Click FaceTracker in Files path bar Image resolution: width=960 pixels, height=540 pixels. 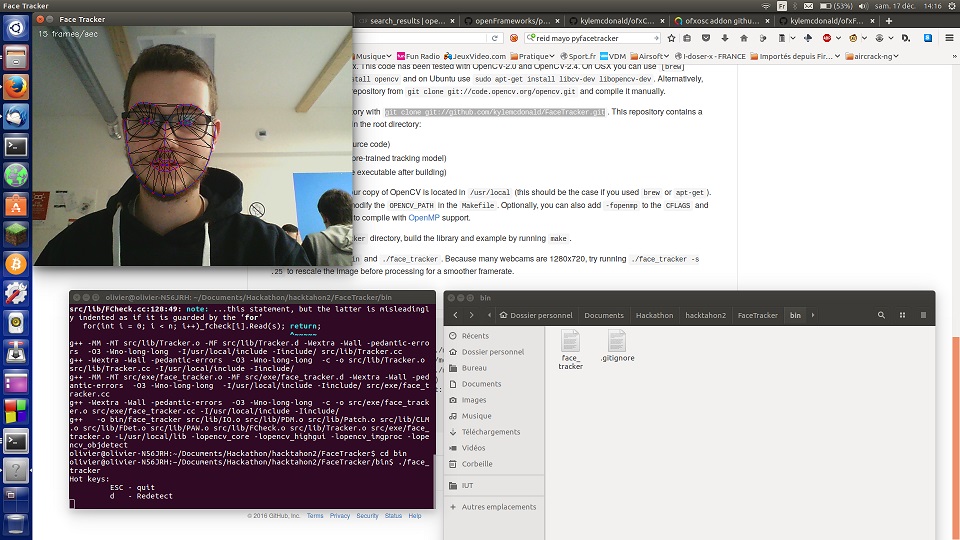click(757, 315)
